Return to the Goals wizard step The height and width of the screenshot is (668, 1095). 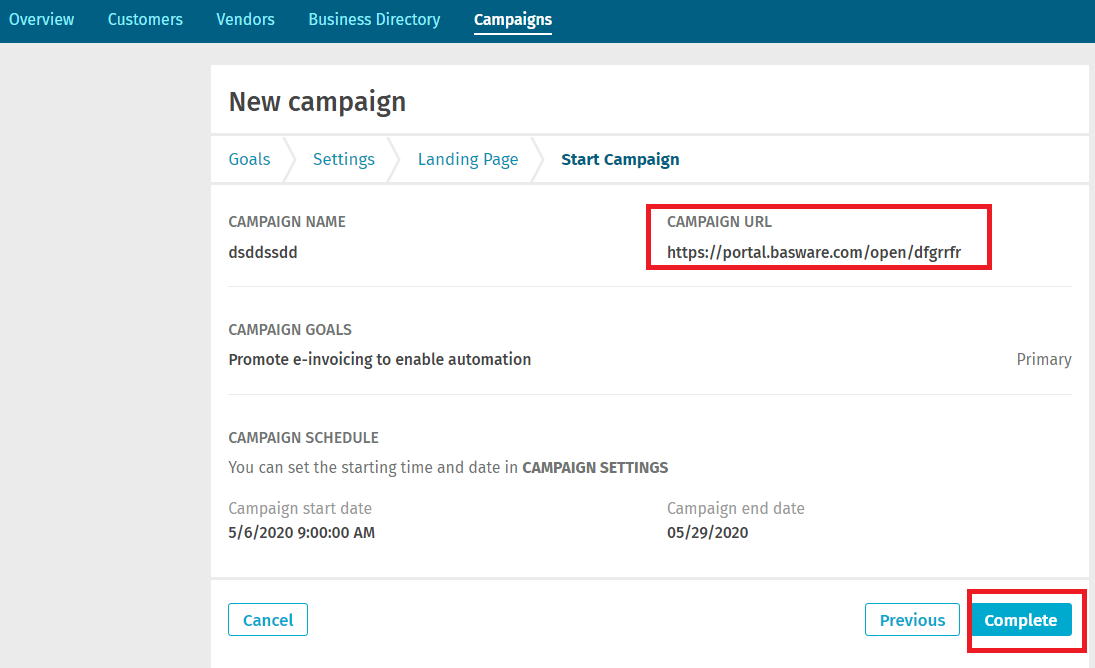(249, 159)
